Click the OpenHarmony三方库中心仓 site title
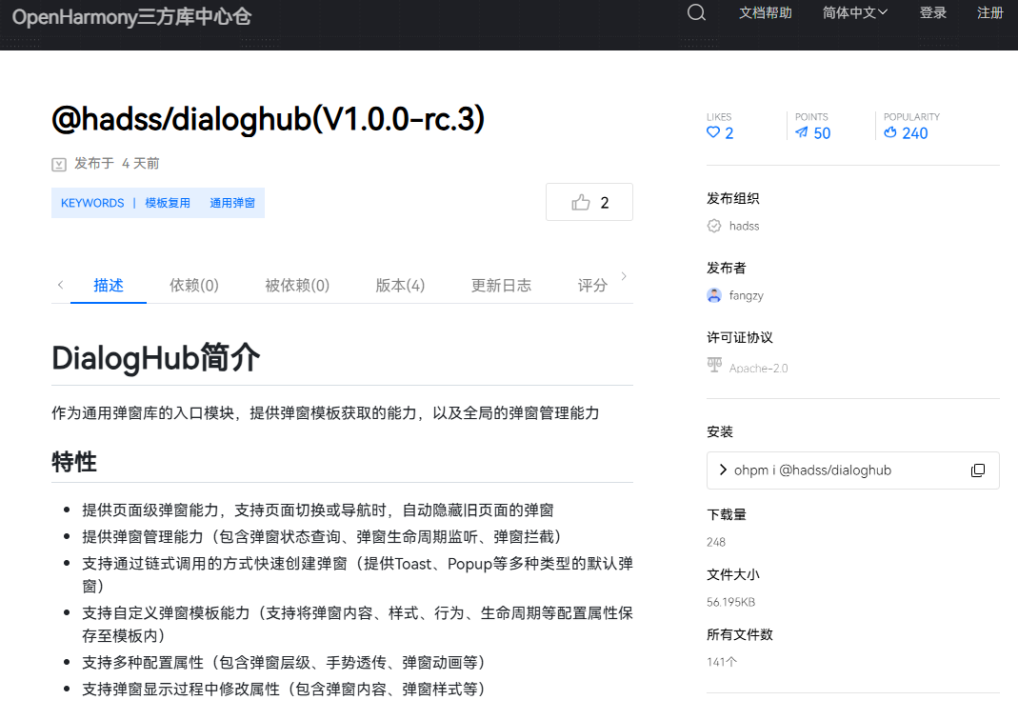Image resolution: width=1018 pixels, height=720 pixels. (x=131, y=17)
